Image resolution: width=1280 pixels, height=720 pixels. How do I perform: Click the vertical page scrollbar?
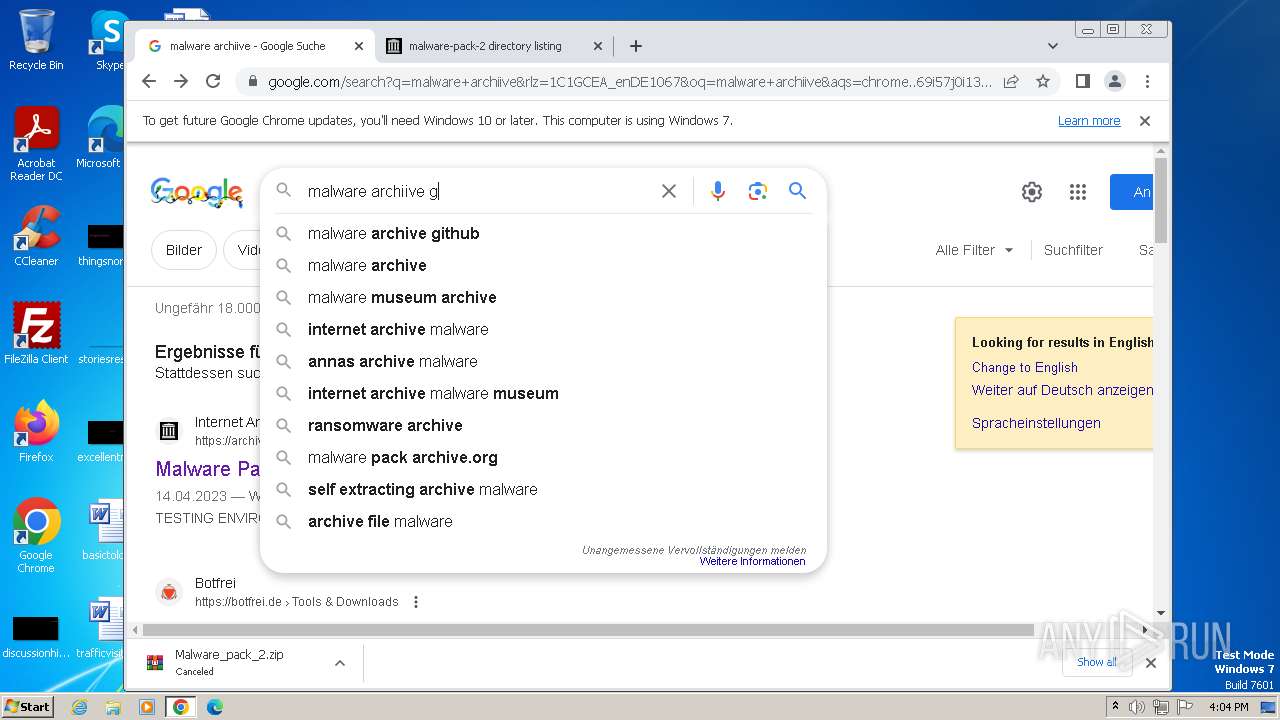(x=1160, y=200)
